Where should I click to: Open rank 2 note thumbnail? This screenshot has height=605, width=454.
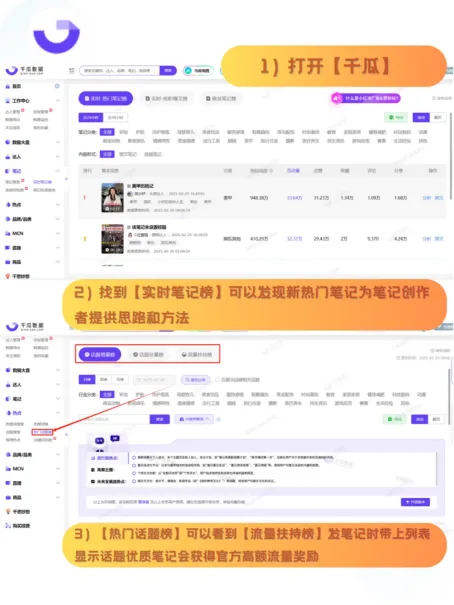click(112, 239)
